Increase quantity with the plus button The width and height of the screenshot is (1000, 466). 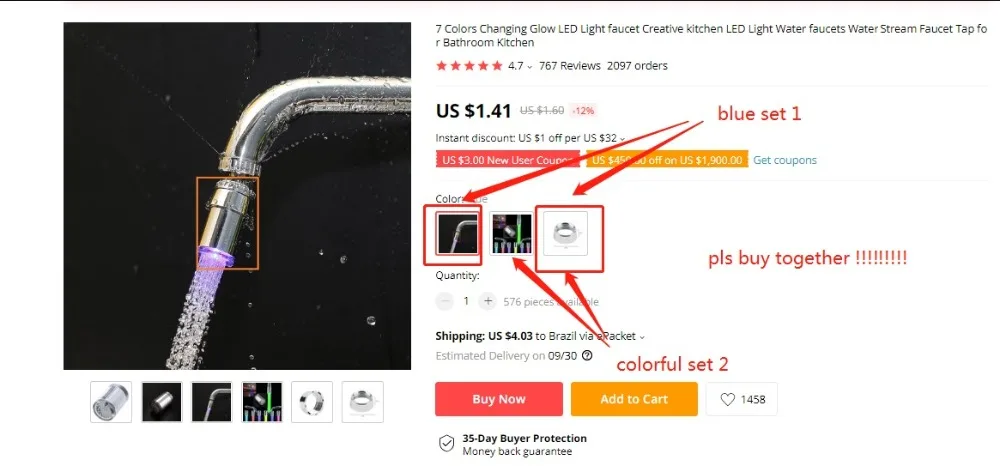point(487,301)
